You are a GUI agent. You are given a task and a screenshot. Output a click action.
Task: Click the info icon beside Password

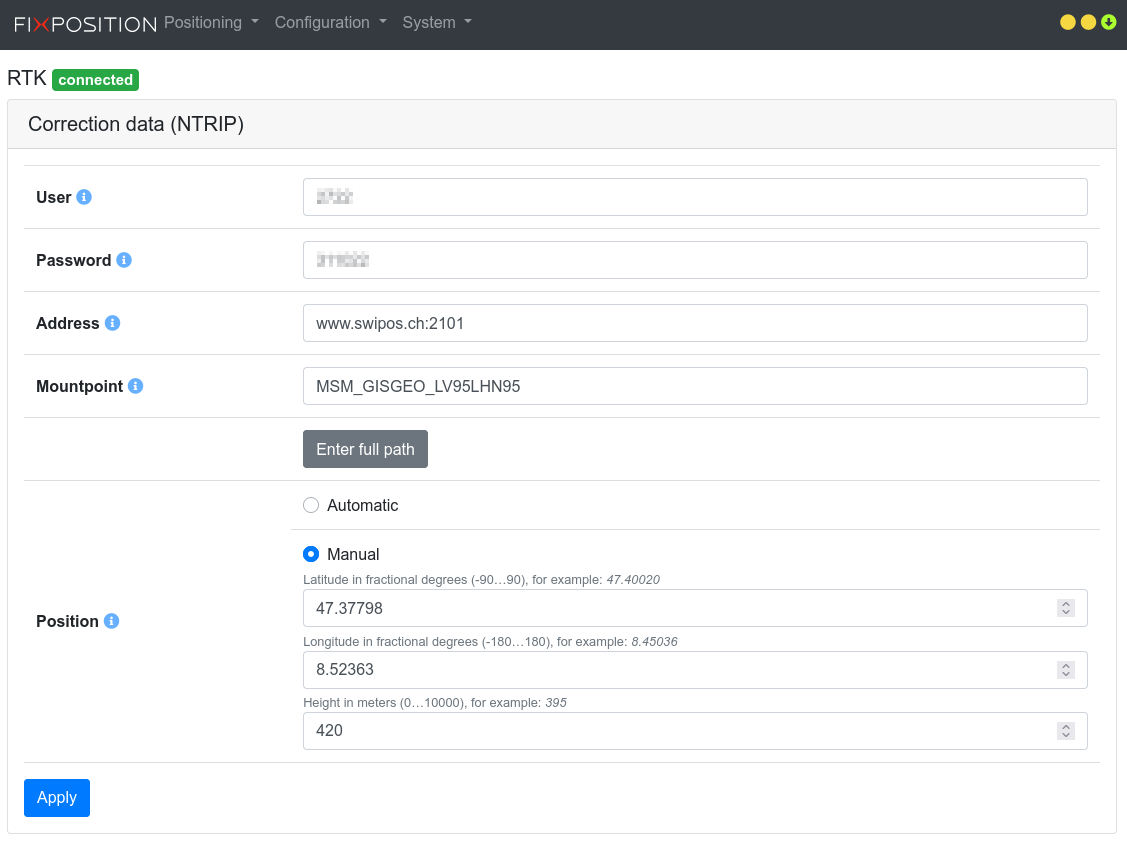124,260
